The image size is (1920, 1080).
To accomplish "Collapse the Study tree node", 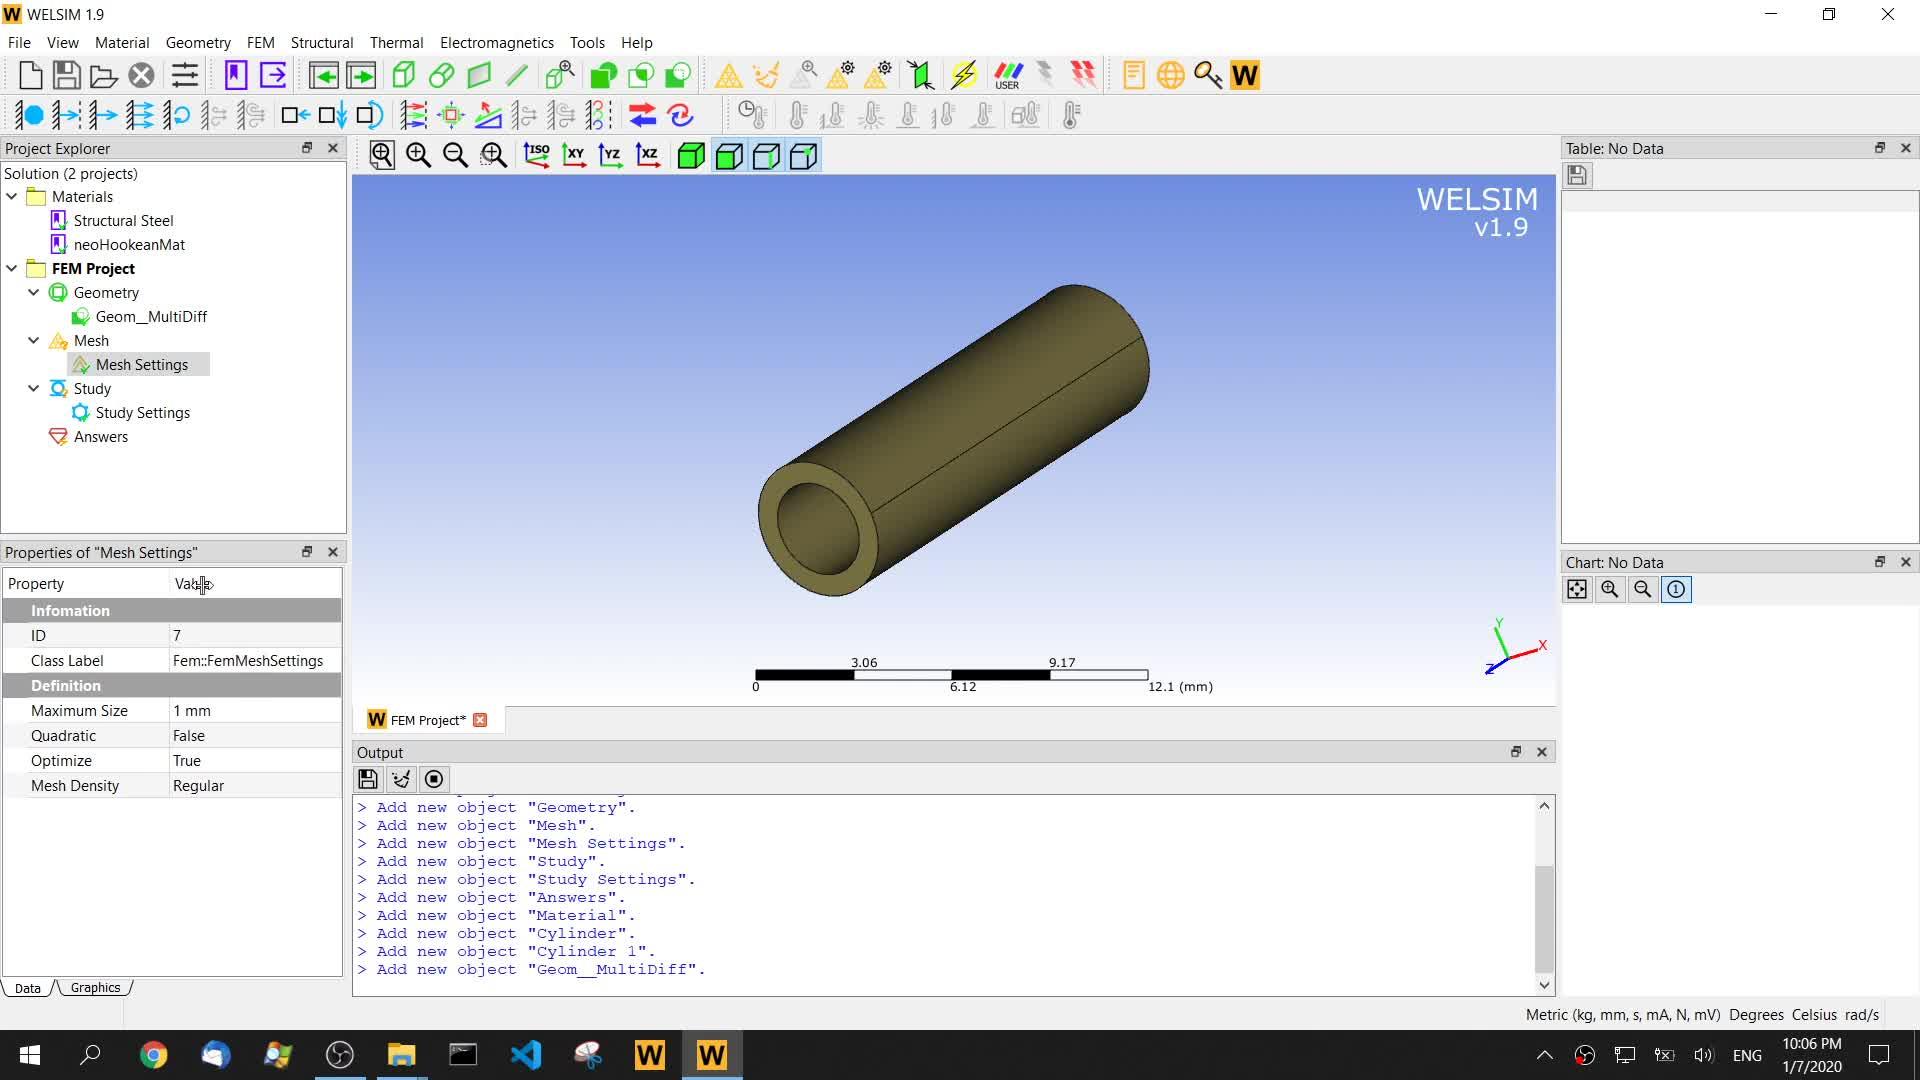I will coord(34,389).
